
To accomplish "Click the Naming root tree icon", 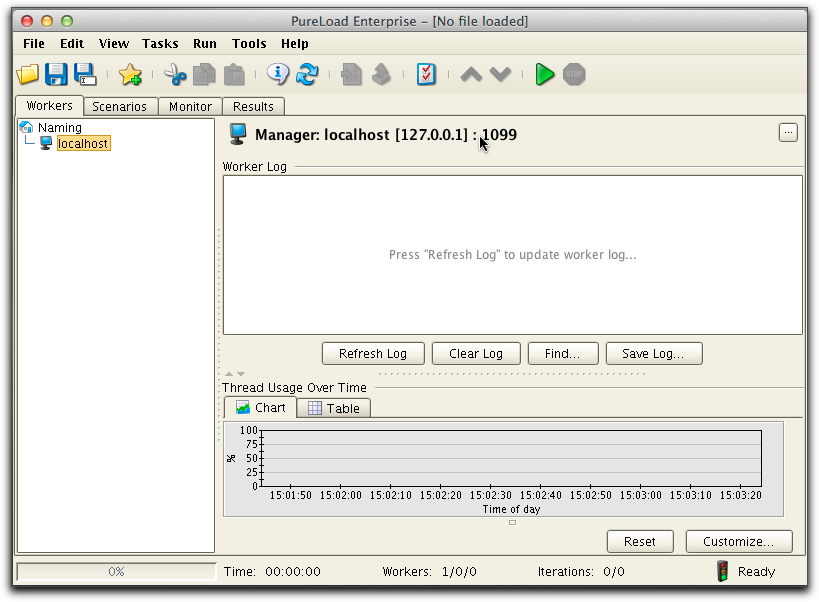I will pyautogui.click(x=27, y=127).
